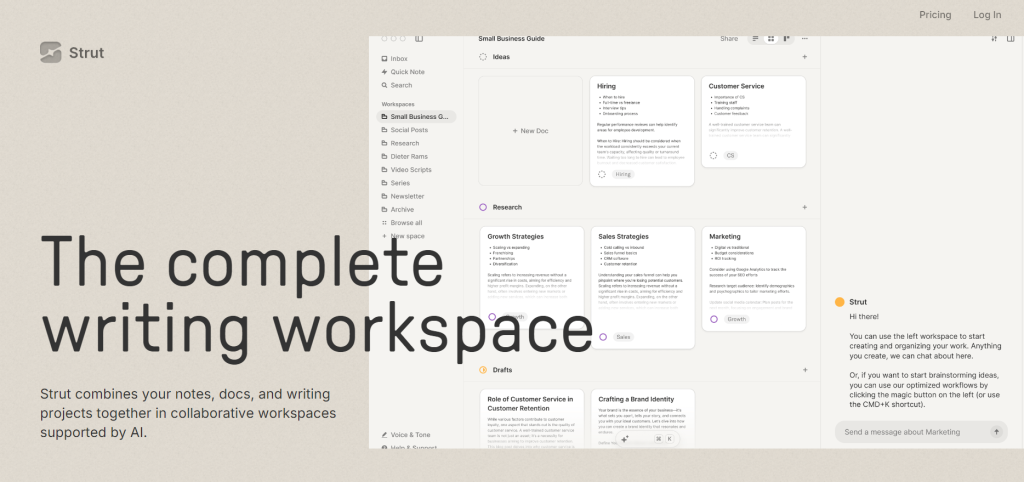Switch to board view layout
Viewport: 1024px width, 482px height.
pos(786,39)
